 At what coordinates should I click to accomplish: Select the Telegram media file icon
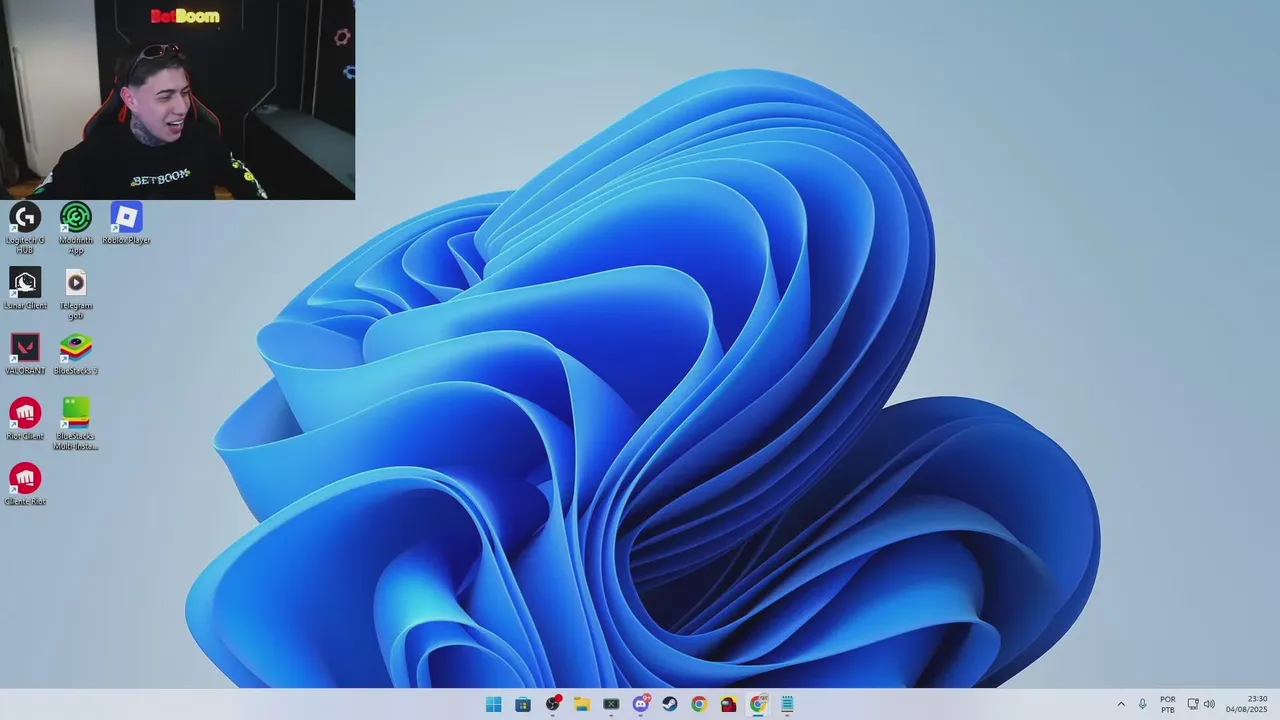click(x=76, y=293)
